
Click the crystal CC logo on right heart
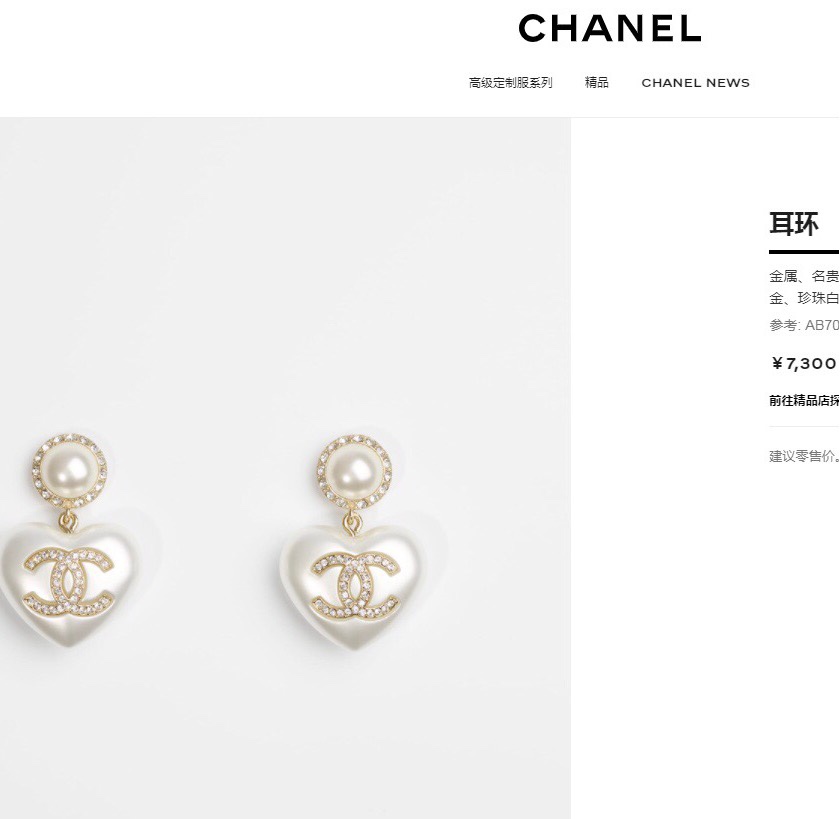(355, 585)
